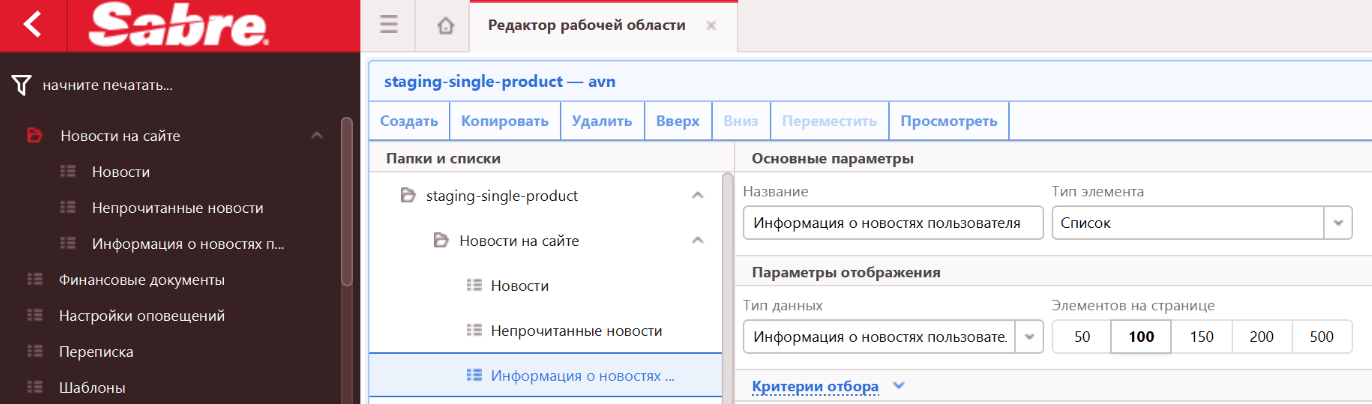
Task: Close the Редактор рабочей области tab
Action: (x=711, y=26)
